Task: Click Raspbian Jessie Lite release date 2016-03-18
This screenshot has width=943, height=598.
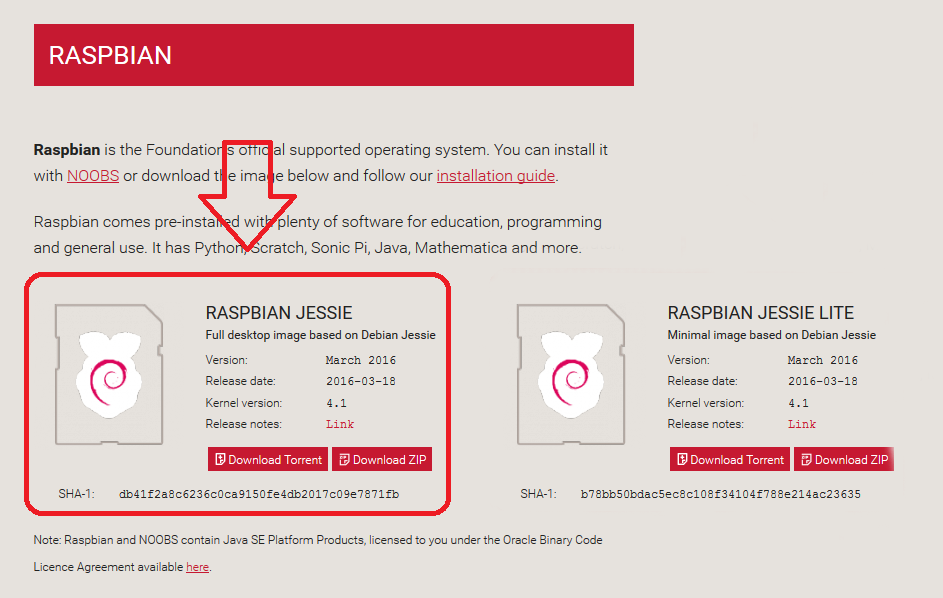Action: point(823,381)
